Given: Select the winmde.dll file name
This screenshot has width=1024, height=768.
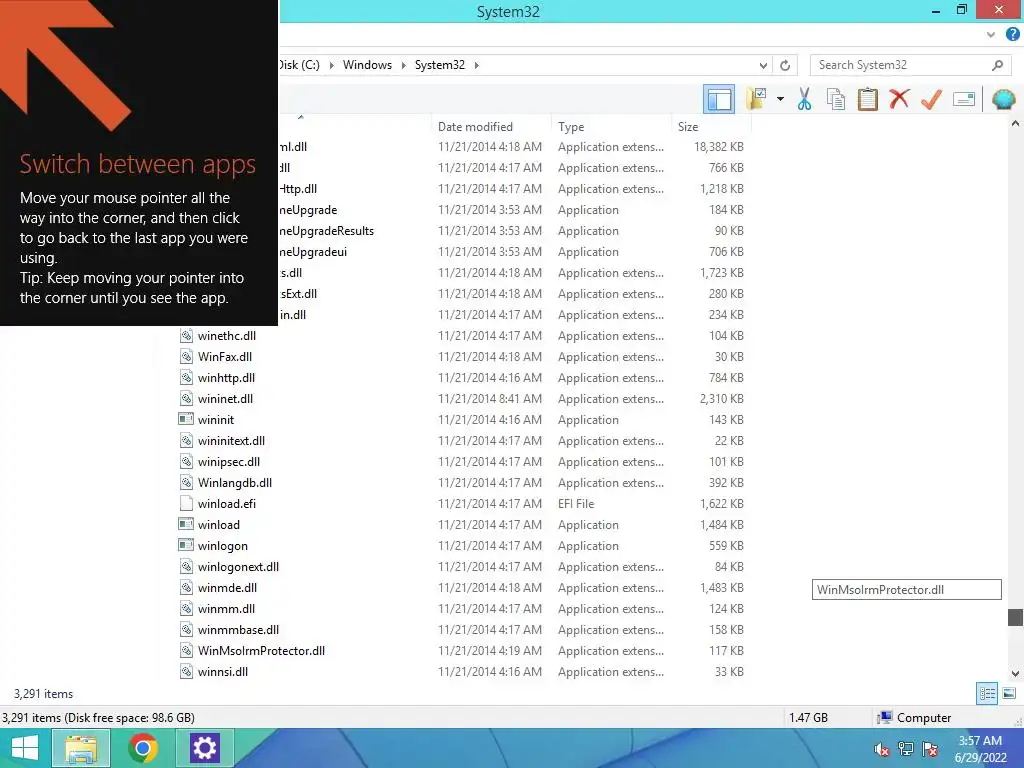Looking at the screenshot, I should click(x=227, y=588).
